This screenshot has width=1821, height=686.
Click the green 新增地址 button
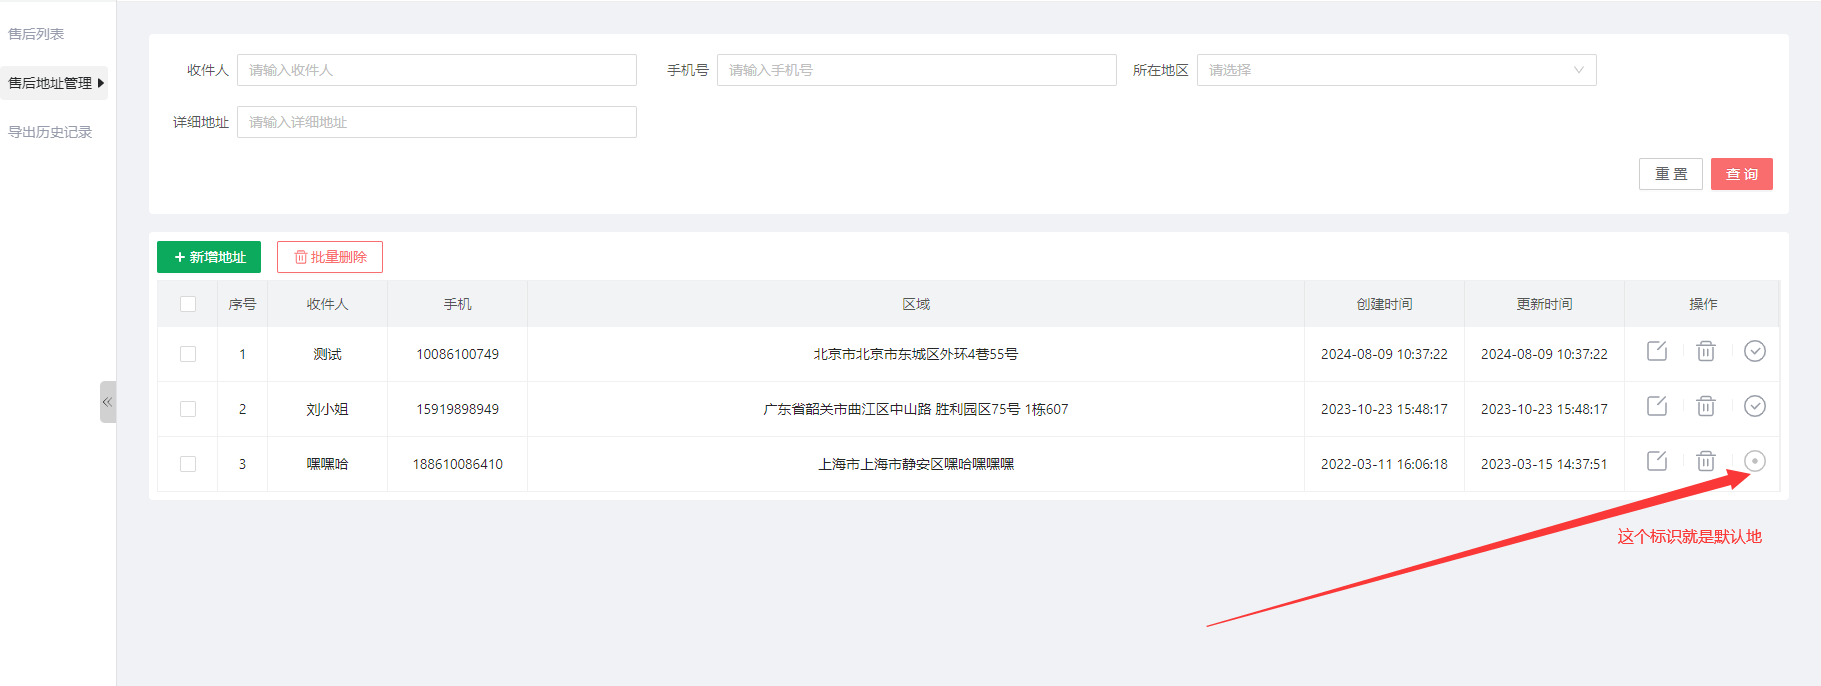(209, 257)
